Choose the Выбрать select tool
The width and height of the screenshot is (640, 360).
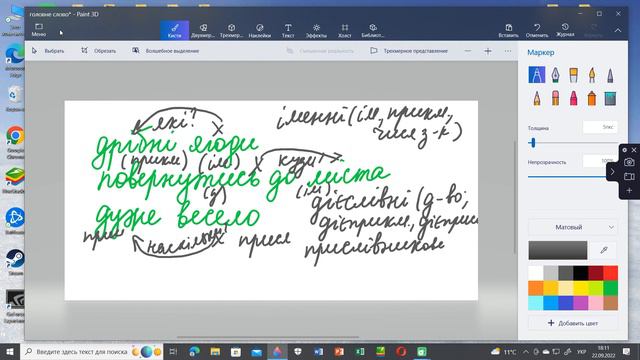click(48, 51)
